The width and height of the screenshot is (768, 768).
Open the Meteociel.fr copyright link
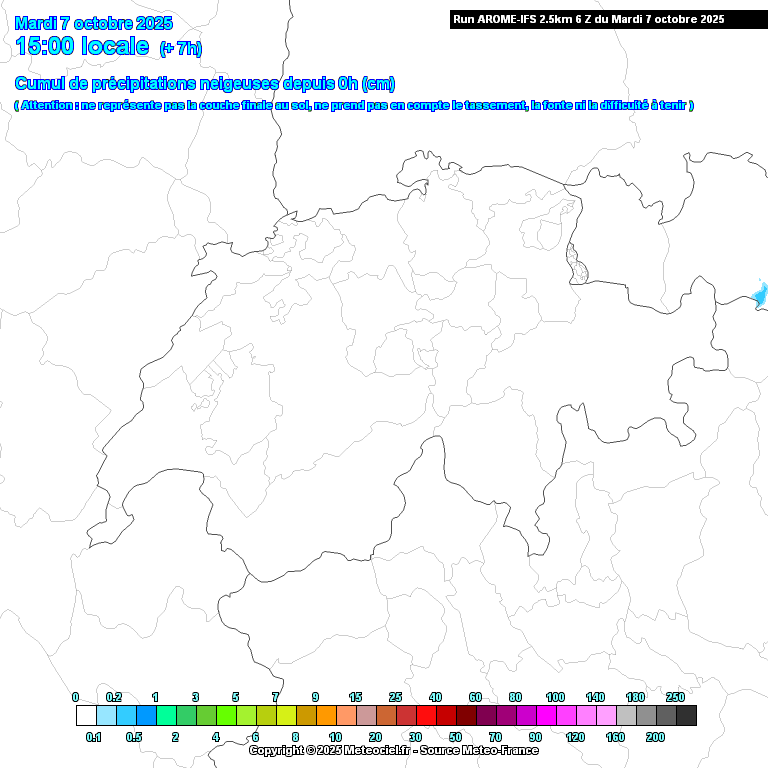pos(393,750)
